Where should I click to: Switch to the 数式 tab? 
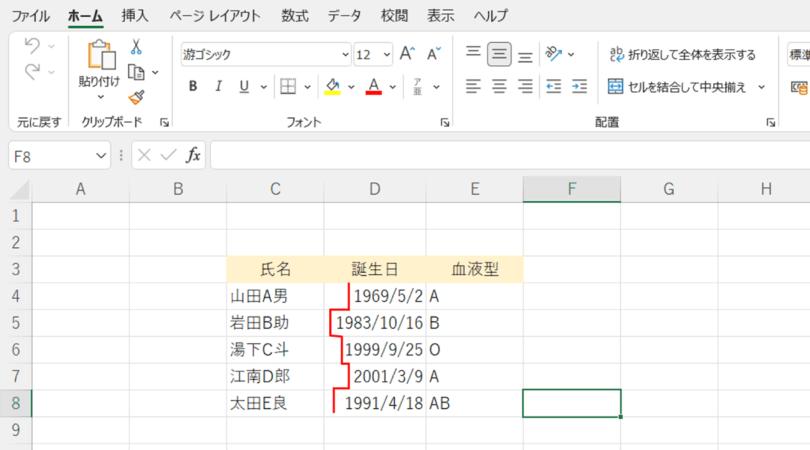(x=295, y=15)
